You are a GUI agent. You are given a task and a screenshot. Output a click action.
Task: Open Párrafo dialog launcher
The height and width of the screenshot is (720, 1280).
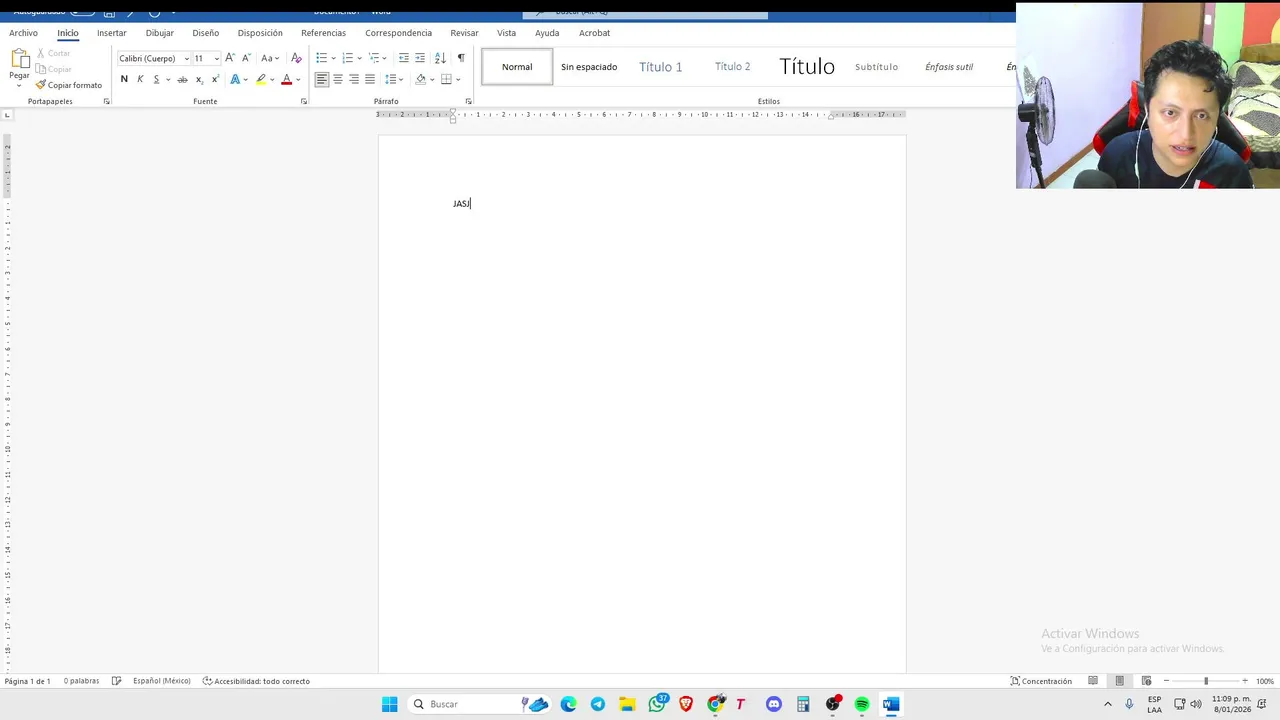(x=468, y=101)
